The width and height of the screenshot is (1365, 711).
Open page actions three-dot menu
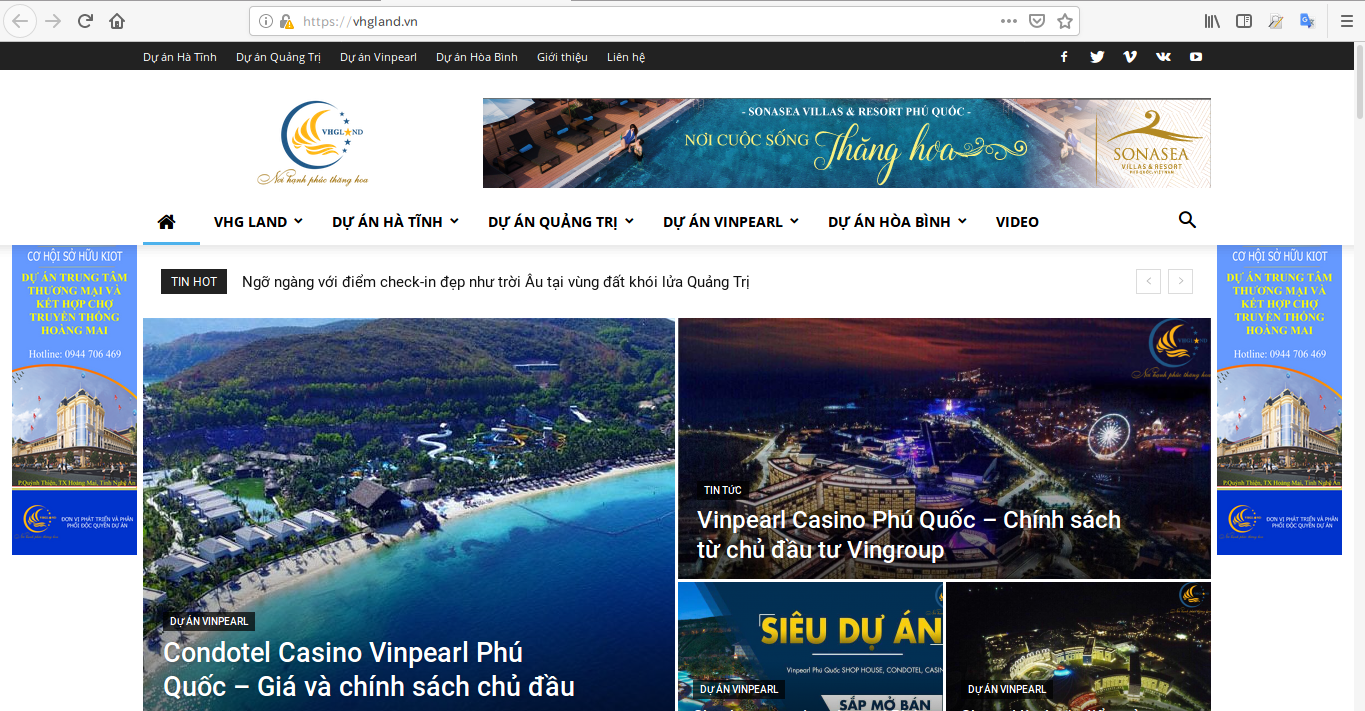point(1009,21)
